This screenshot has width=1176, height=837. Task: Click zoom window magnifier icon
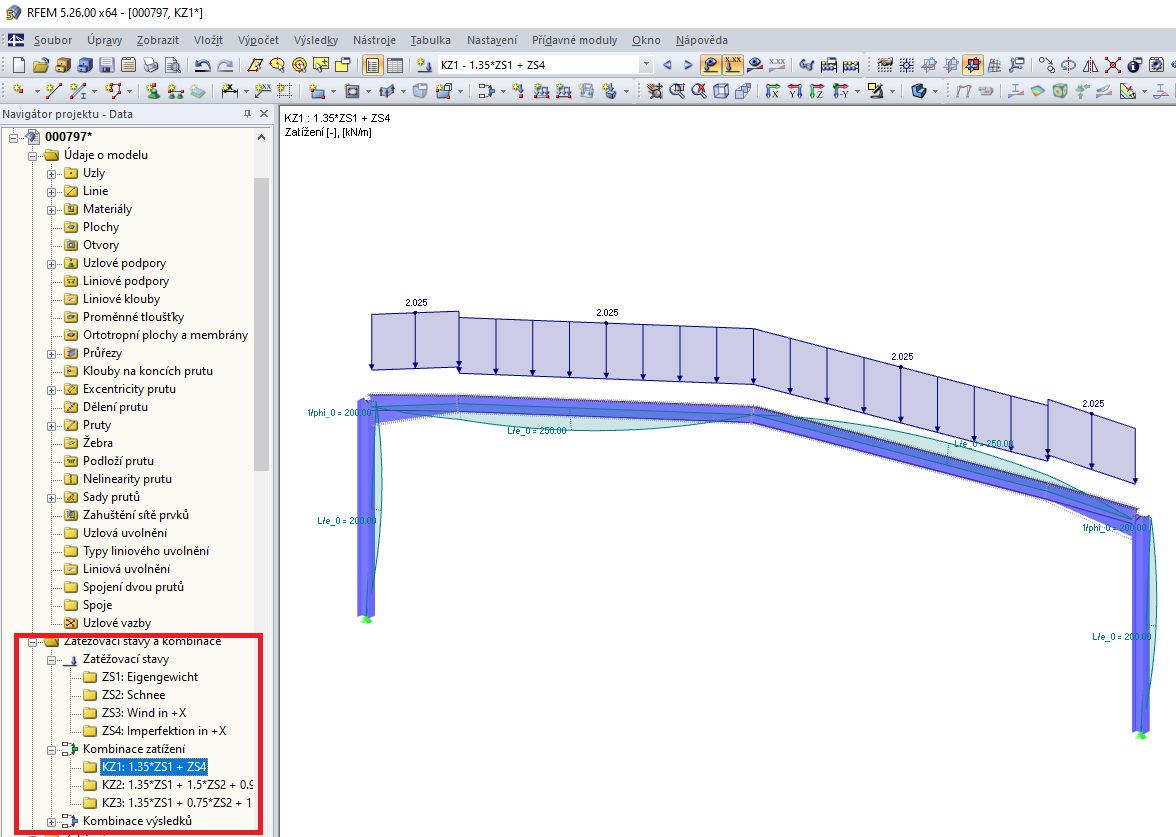pyautogui.click(x=677, y=92)
